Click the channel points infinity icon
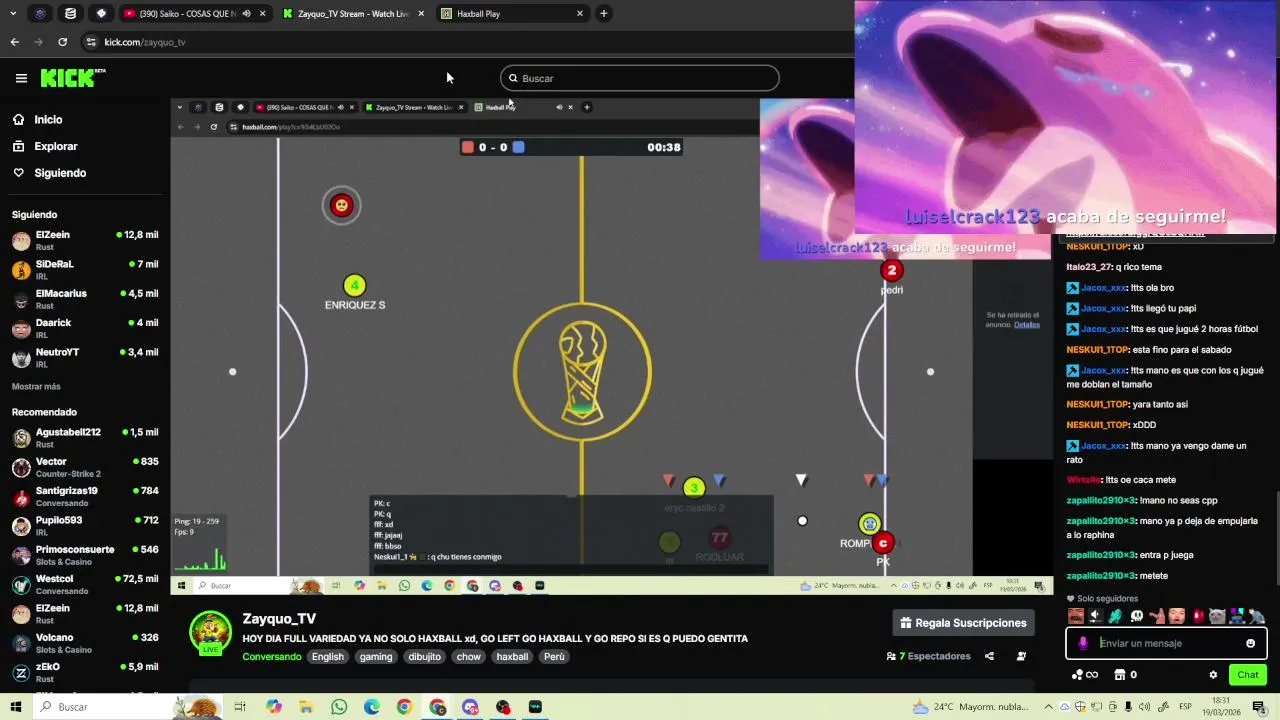This screenshot has width=1280, height=720. (x=1085, y=675)
